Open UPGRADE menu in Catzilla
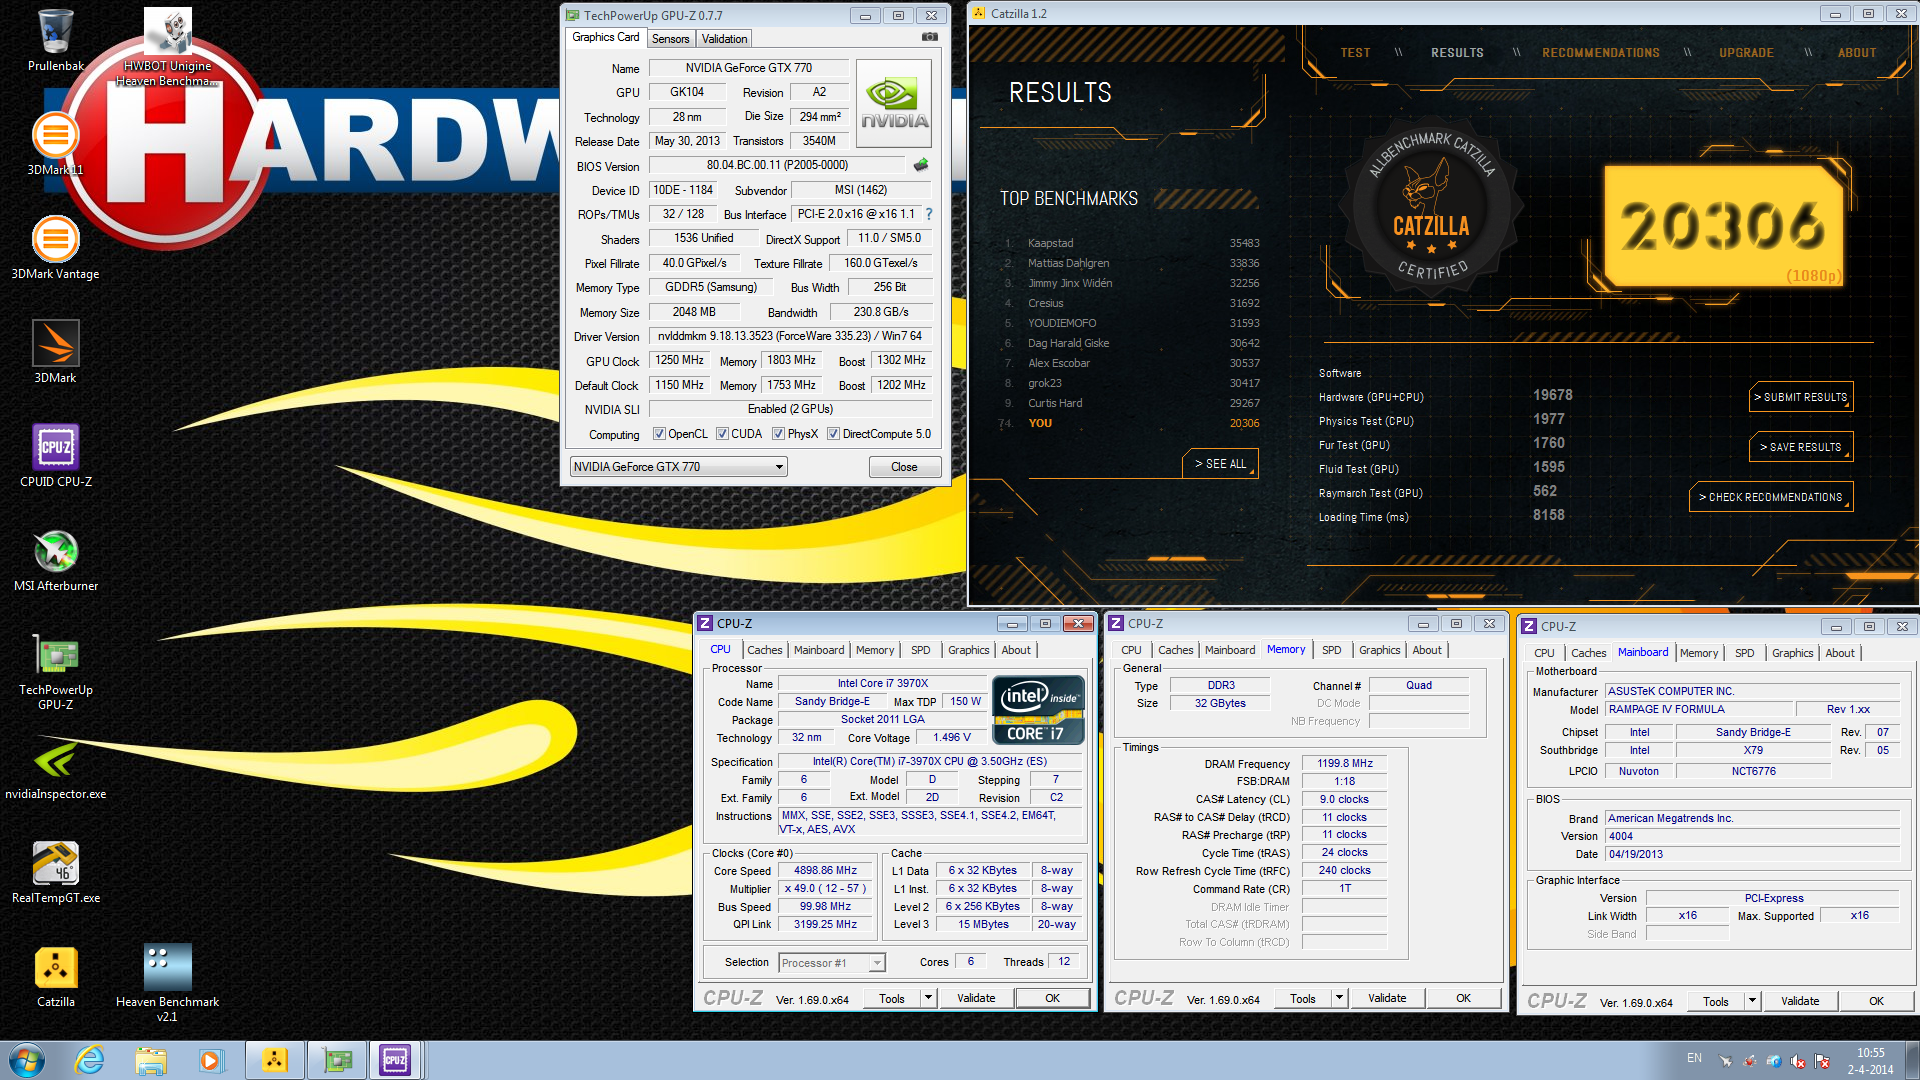The image size is (1920, 1080). point(1746,53)
